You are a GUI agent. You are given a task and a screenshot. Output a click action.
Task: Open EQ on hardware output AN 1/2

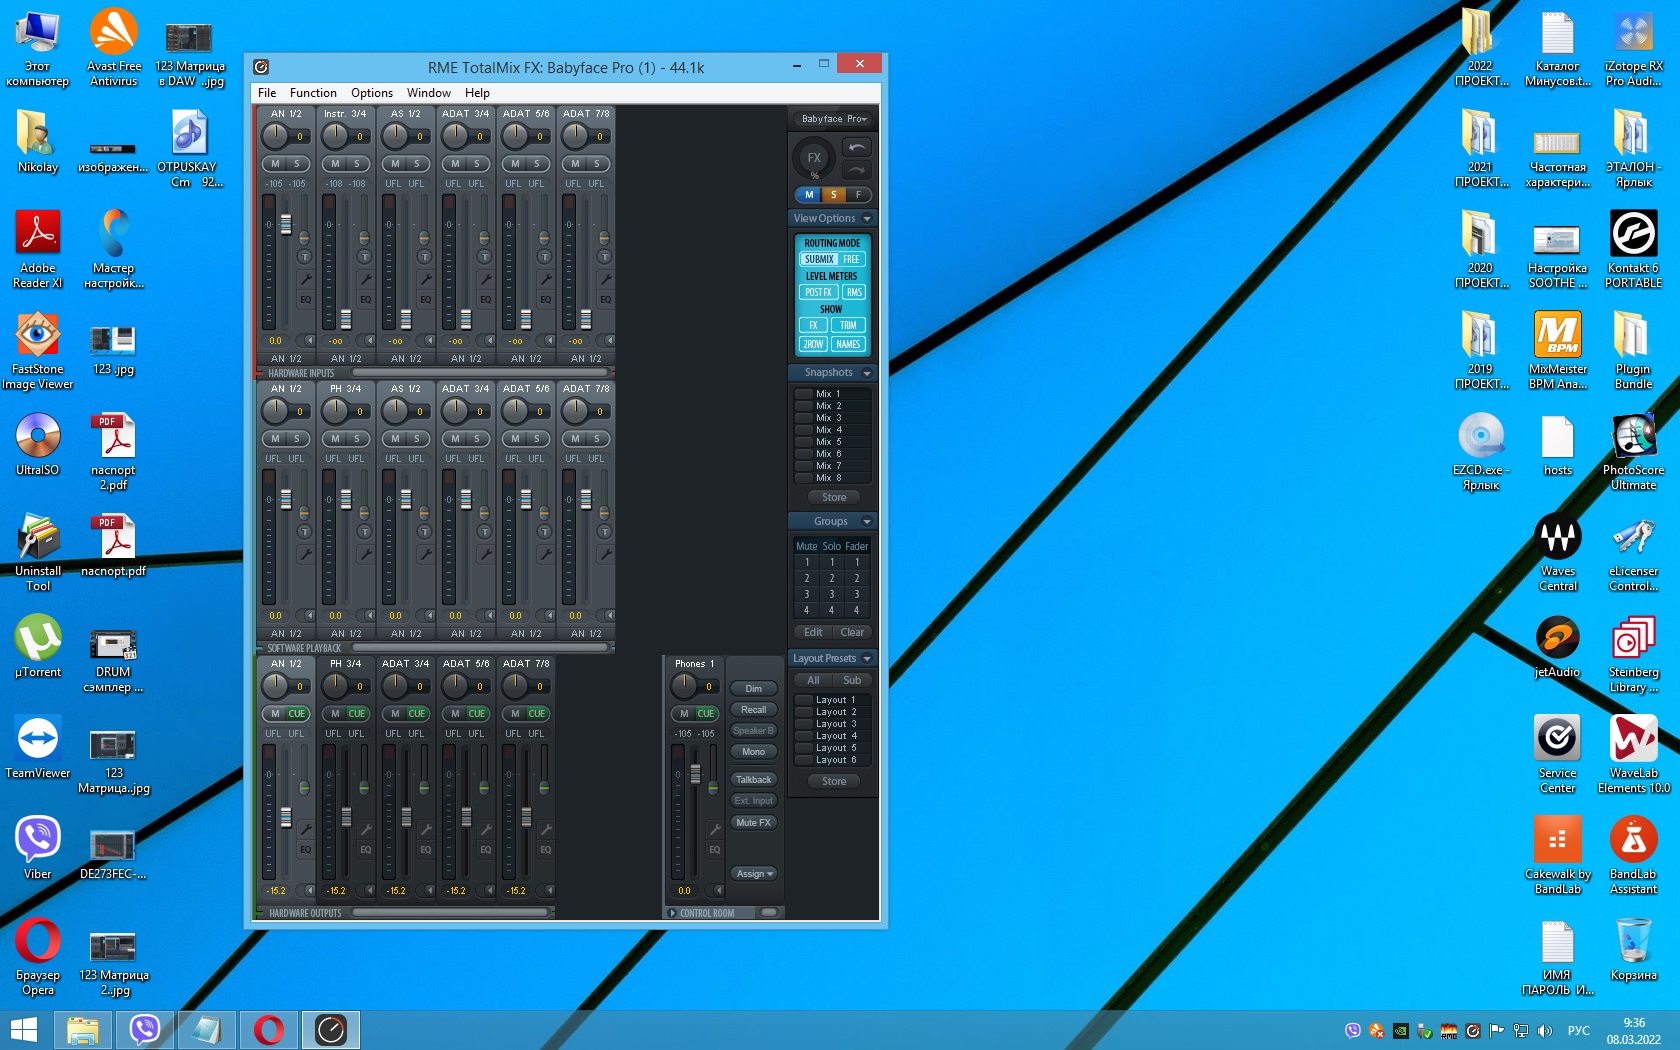[x=305, y=849]
